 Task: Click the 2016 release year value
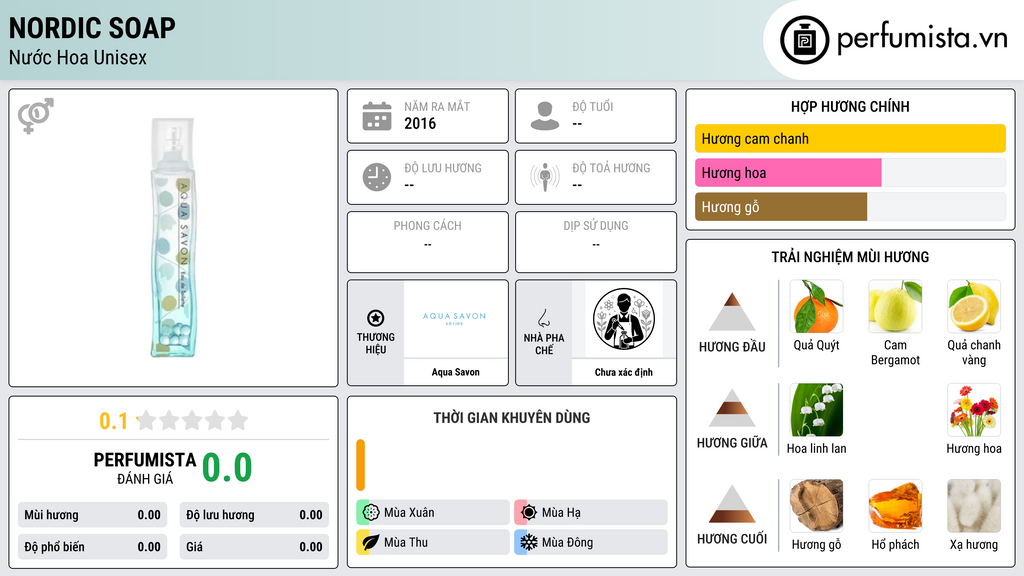coord(420,123)
